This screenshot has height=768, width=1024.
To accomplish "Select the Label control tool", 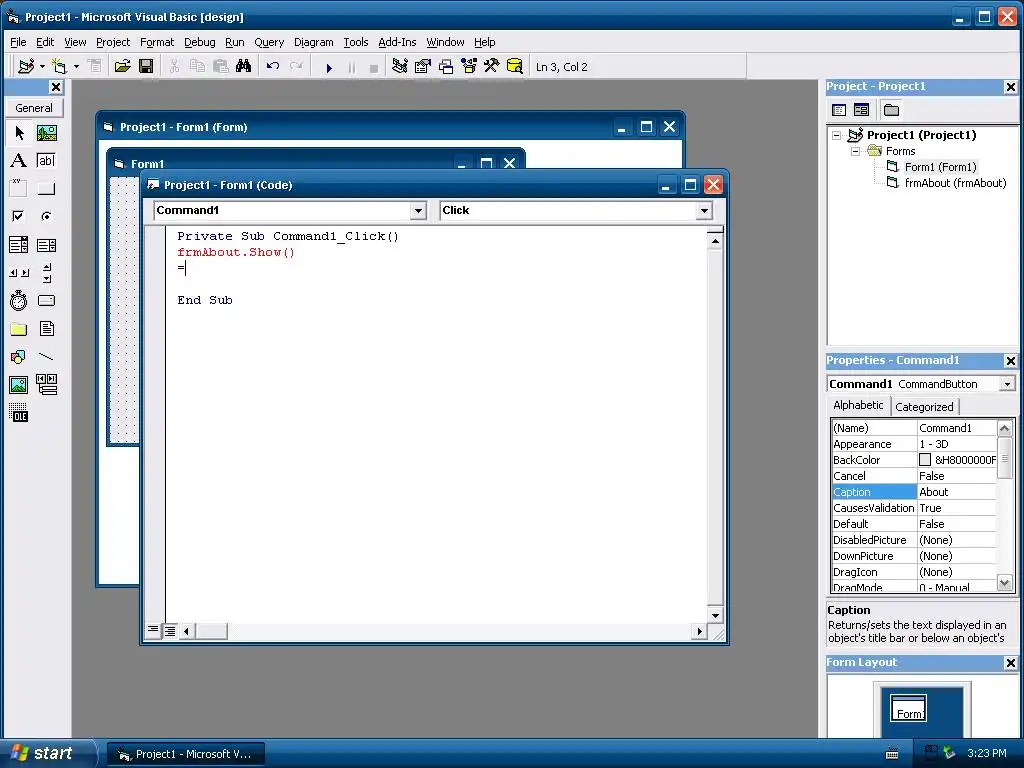I will (19, 161).
